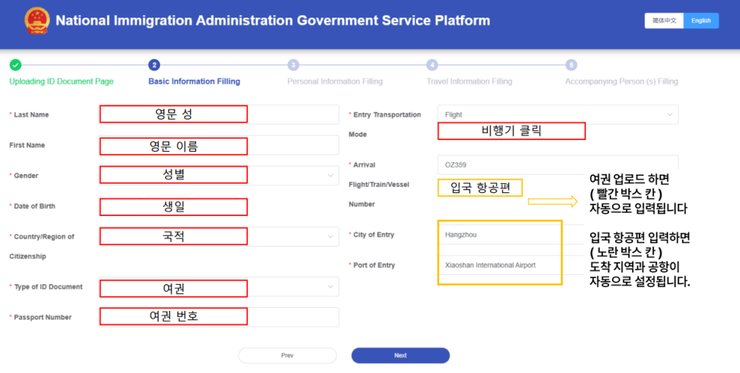
Task: Click step 5 circle icon
Action: pos(571,65)
